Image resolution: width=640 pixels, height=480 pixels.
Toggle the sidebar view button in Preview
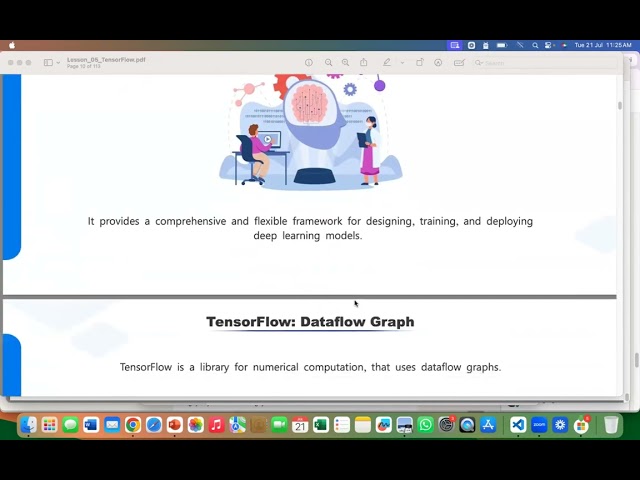pos(48,62)
